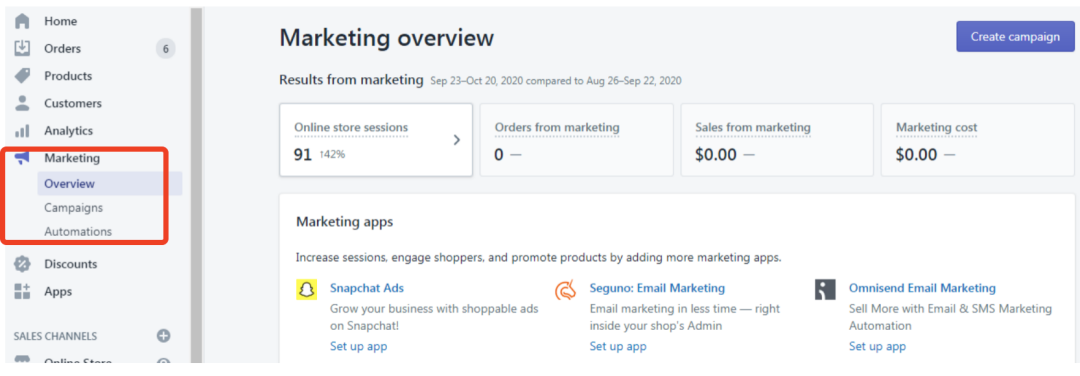This screenshot has width=1080, height=376.
Task: Open Home via the house icon
Action: (22, 21)
